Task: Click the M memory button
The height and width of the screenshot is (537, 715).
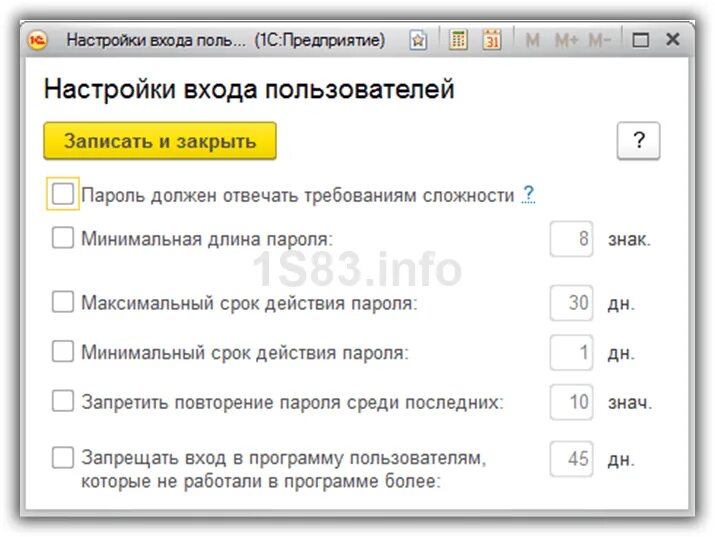Action: point(532,41)
